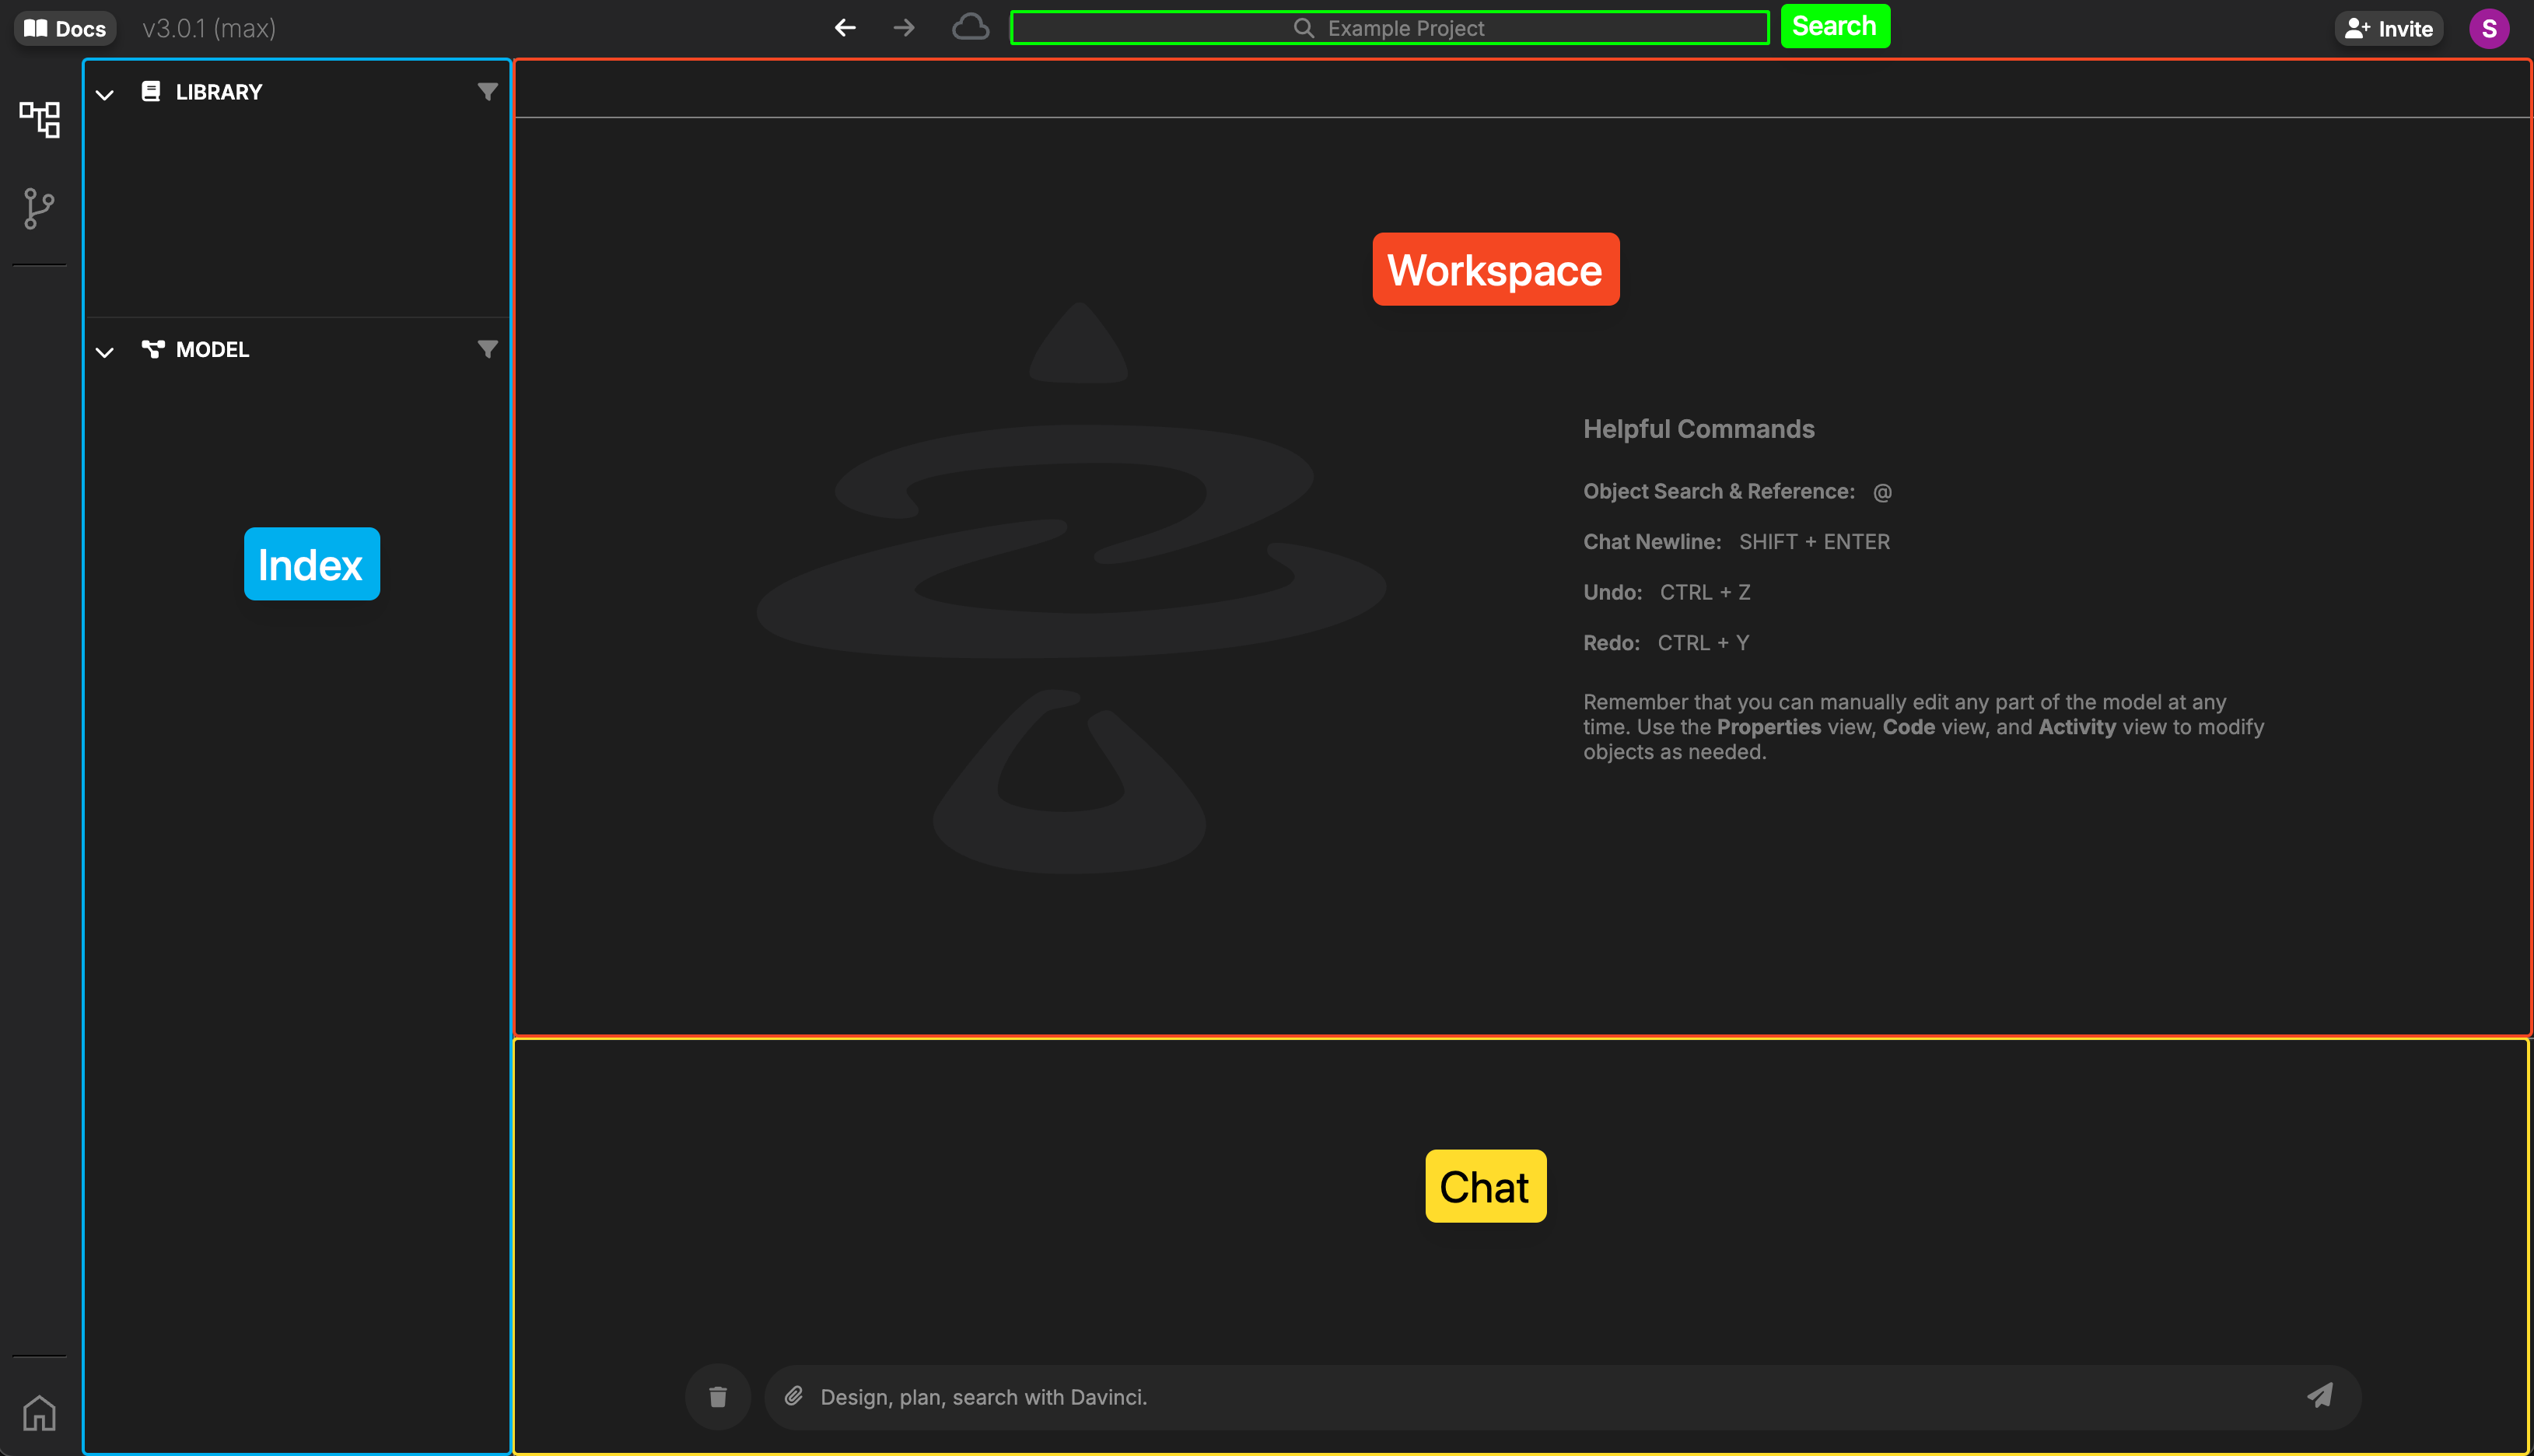Send message with paper plane icon
2534x1456 pixels.
(x=2320, y=1396)
